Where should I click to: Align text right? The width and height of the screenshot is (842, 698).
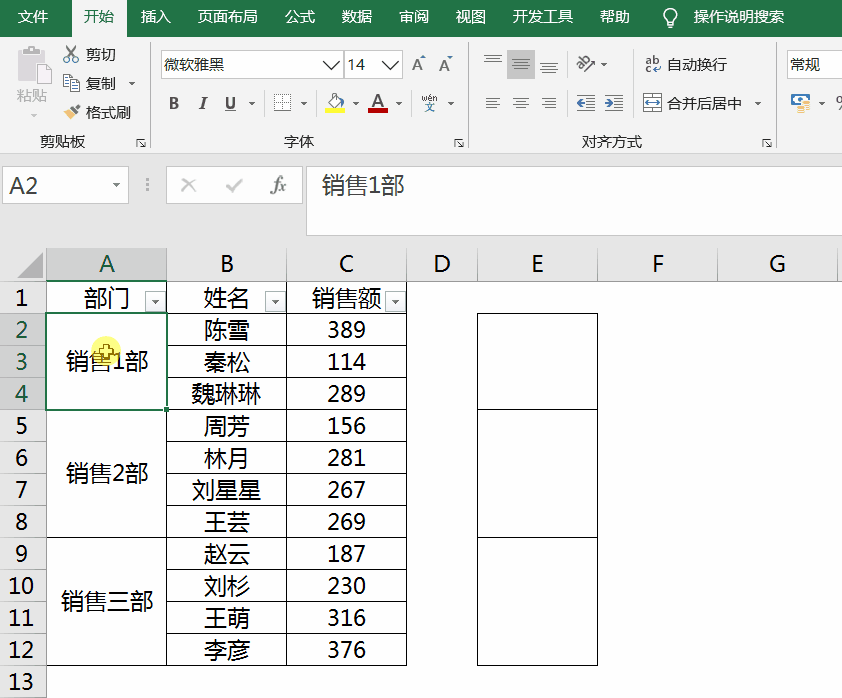[x=549, y=103]
